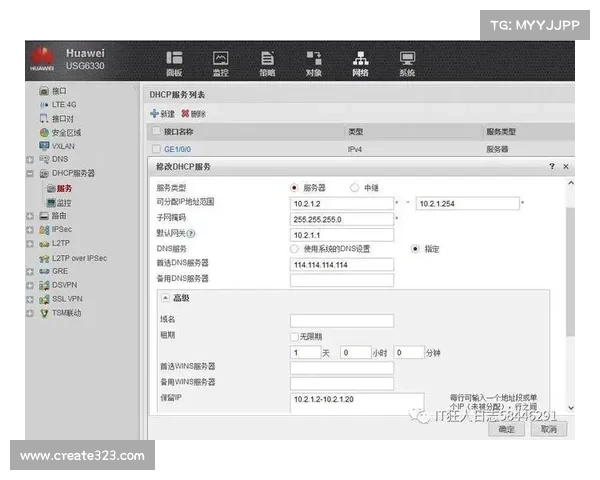Click the empty 备用DNS服务器 field
Screen dimensions: 600x480
[342, 280]
